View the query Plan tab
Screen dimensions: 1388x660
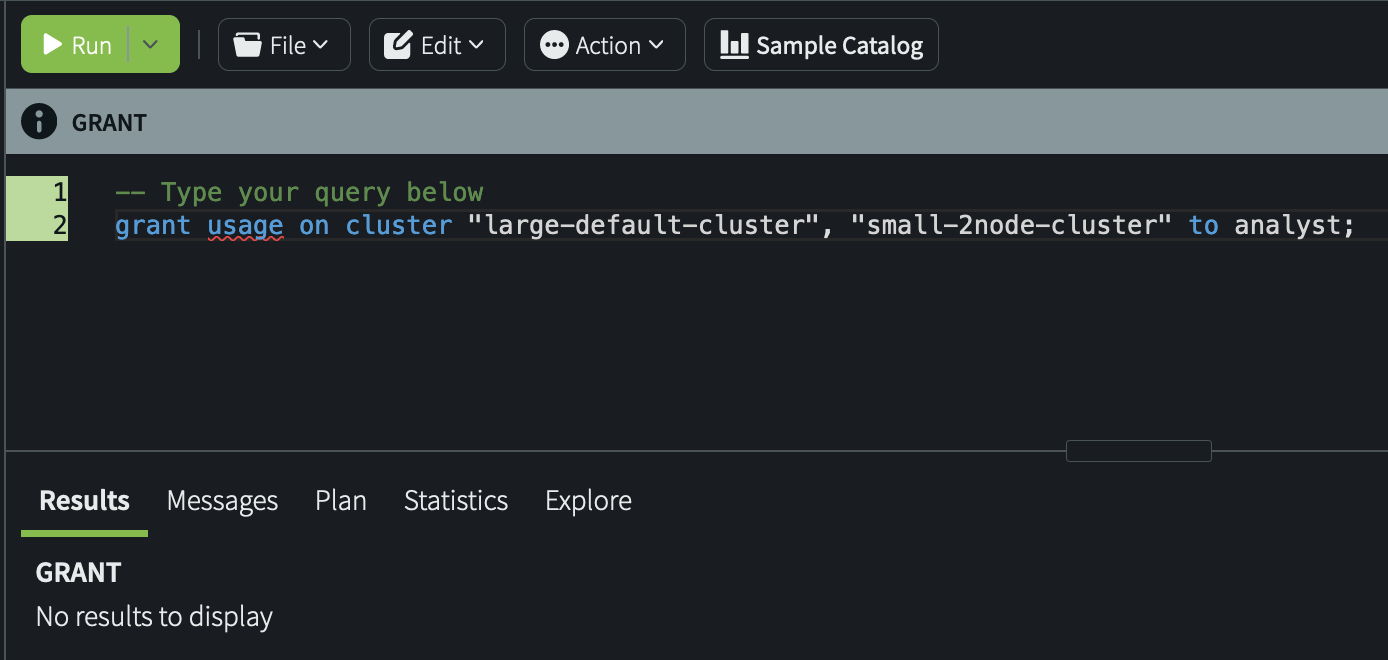tap(340, 500)
